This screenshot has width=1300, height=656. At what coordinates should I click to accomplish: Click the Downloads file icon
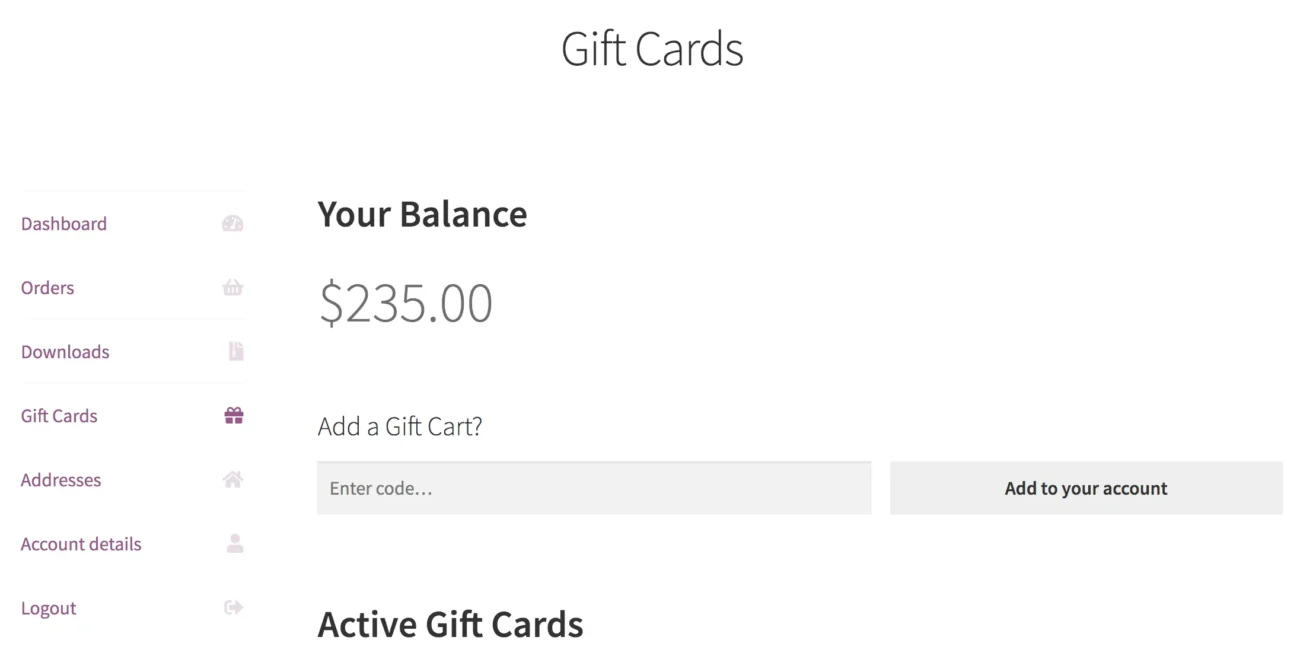pos(232,351)
